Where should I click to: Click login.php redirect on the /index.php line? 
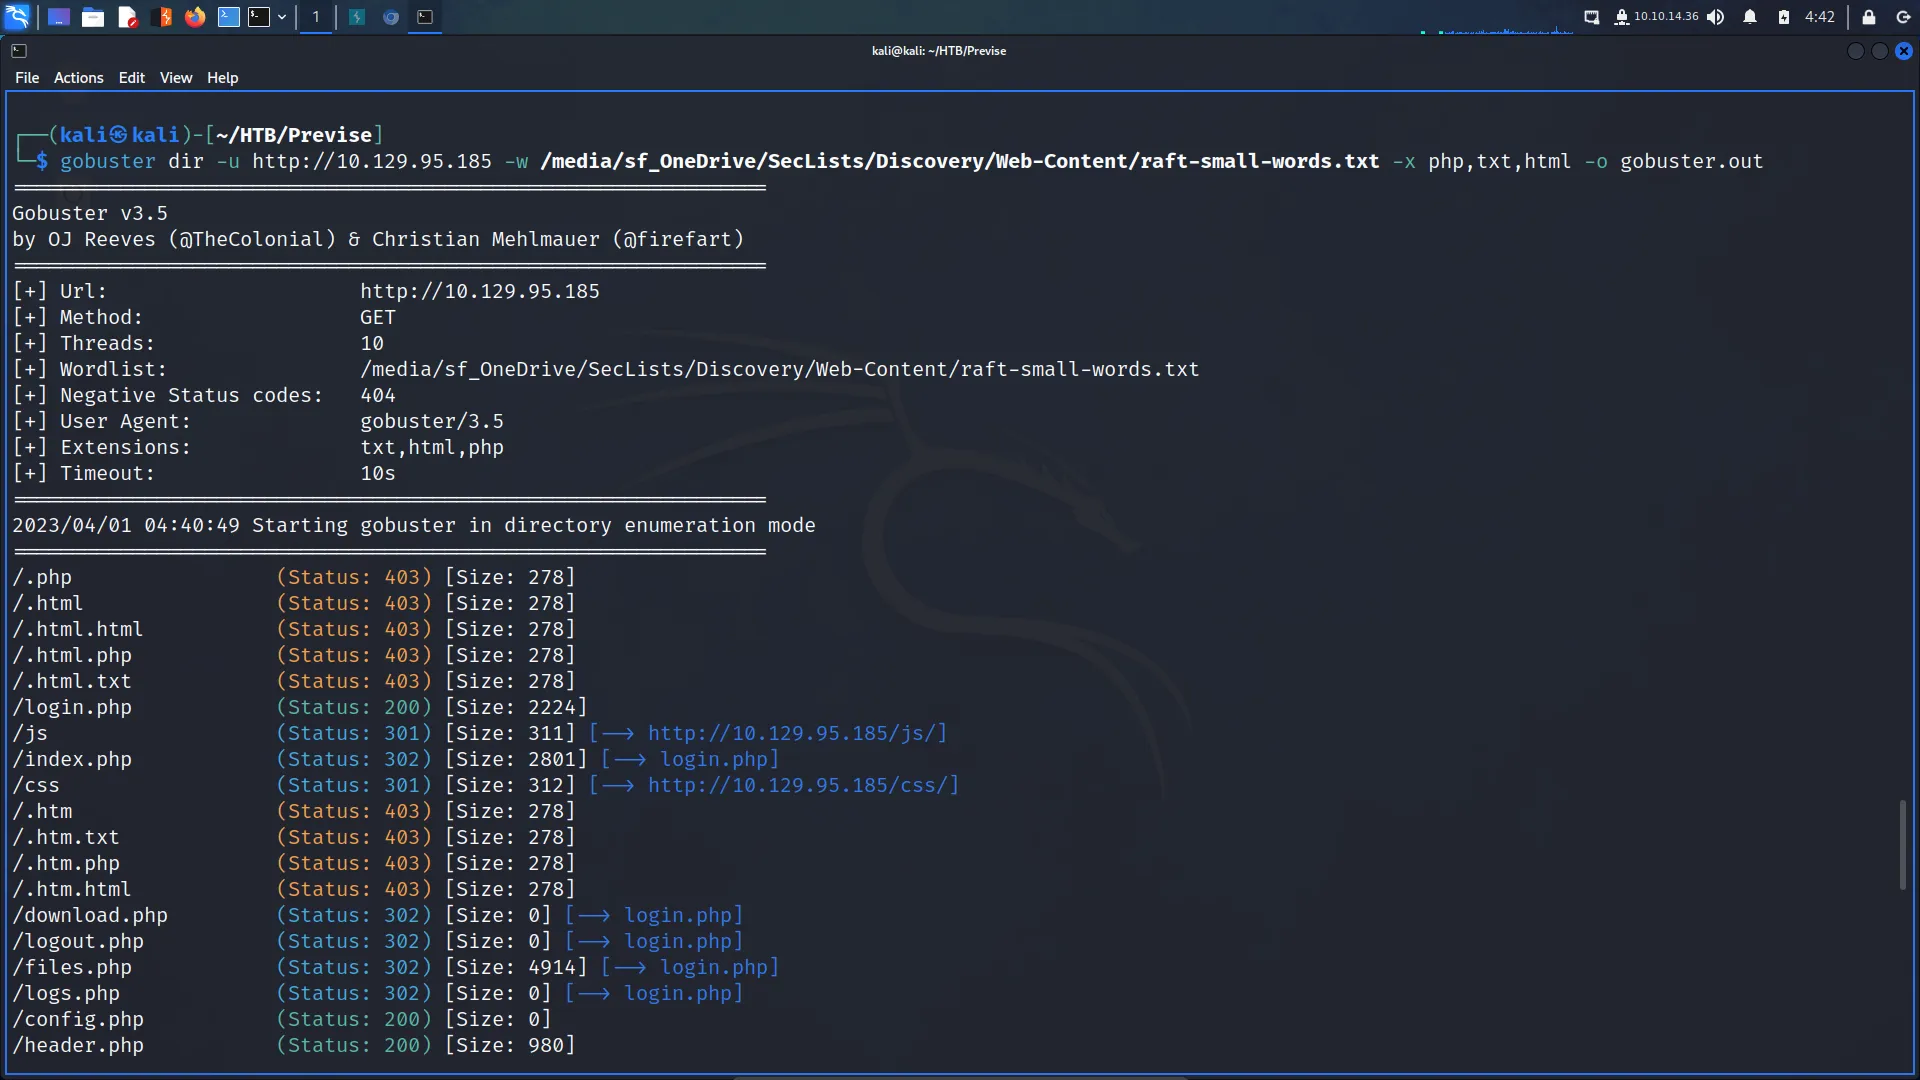pyautogui.click(x=714, y=759)
